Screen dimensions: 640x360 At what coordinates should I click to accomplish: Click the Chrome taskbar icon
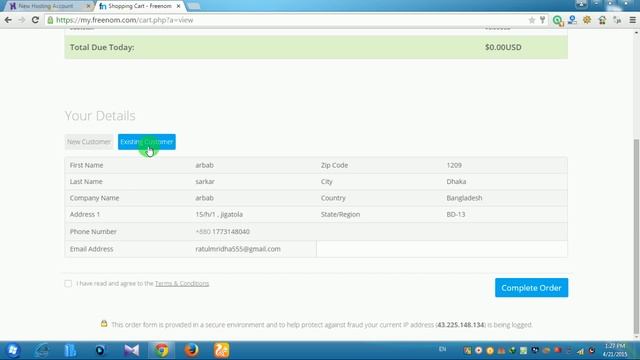(162, 350)
